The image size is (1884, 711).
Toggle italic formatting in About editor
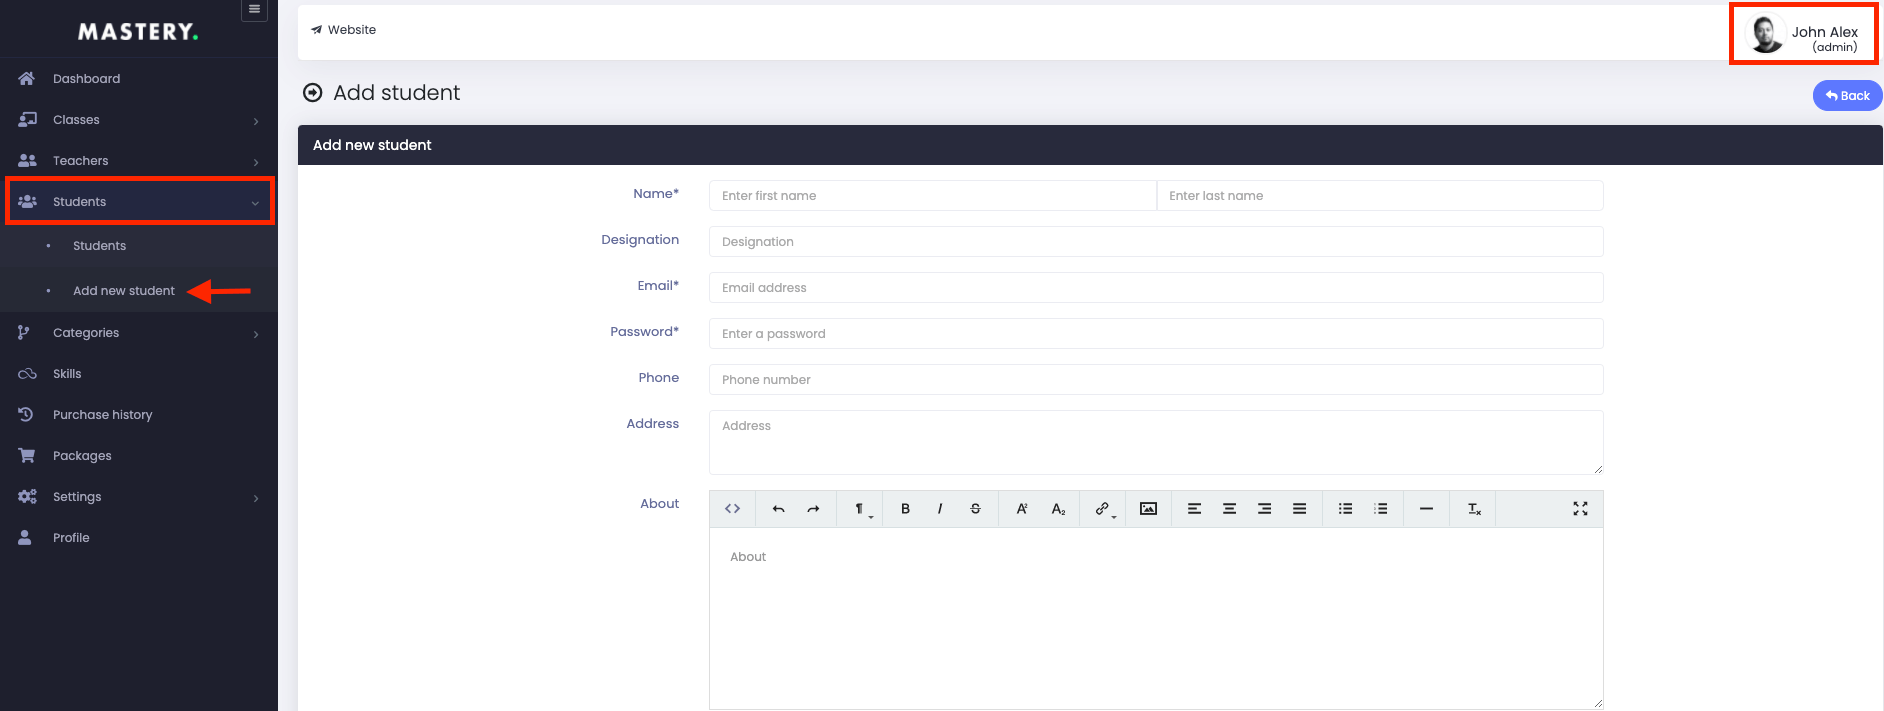(x=940, y=509)
